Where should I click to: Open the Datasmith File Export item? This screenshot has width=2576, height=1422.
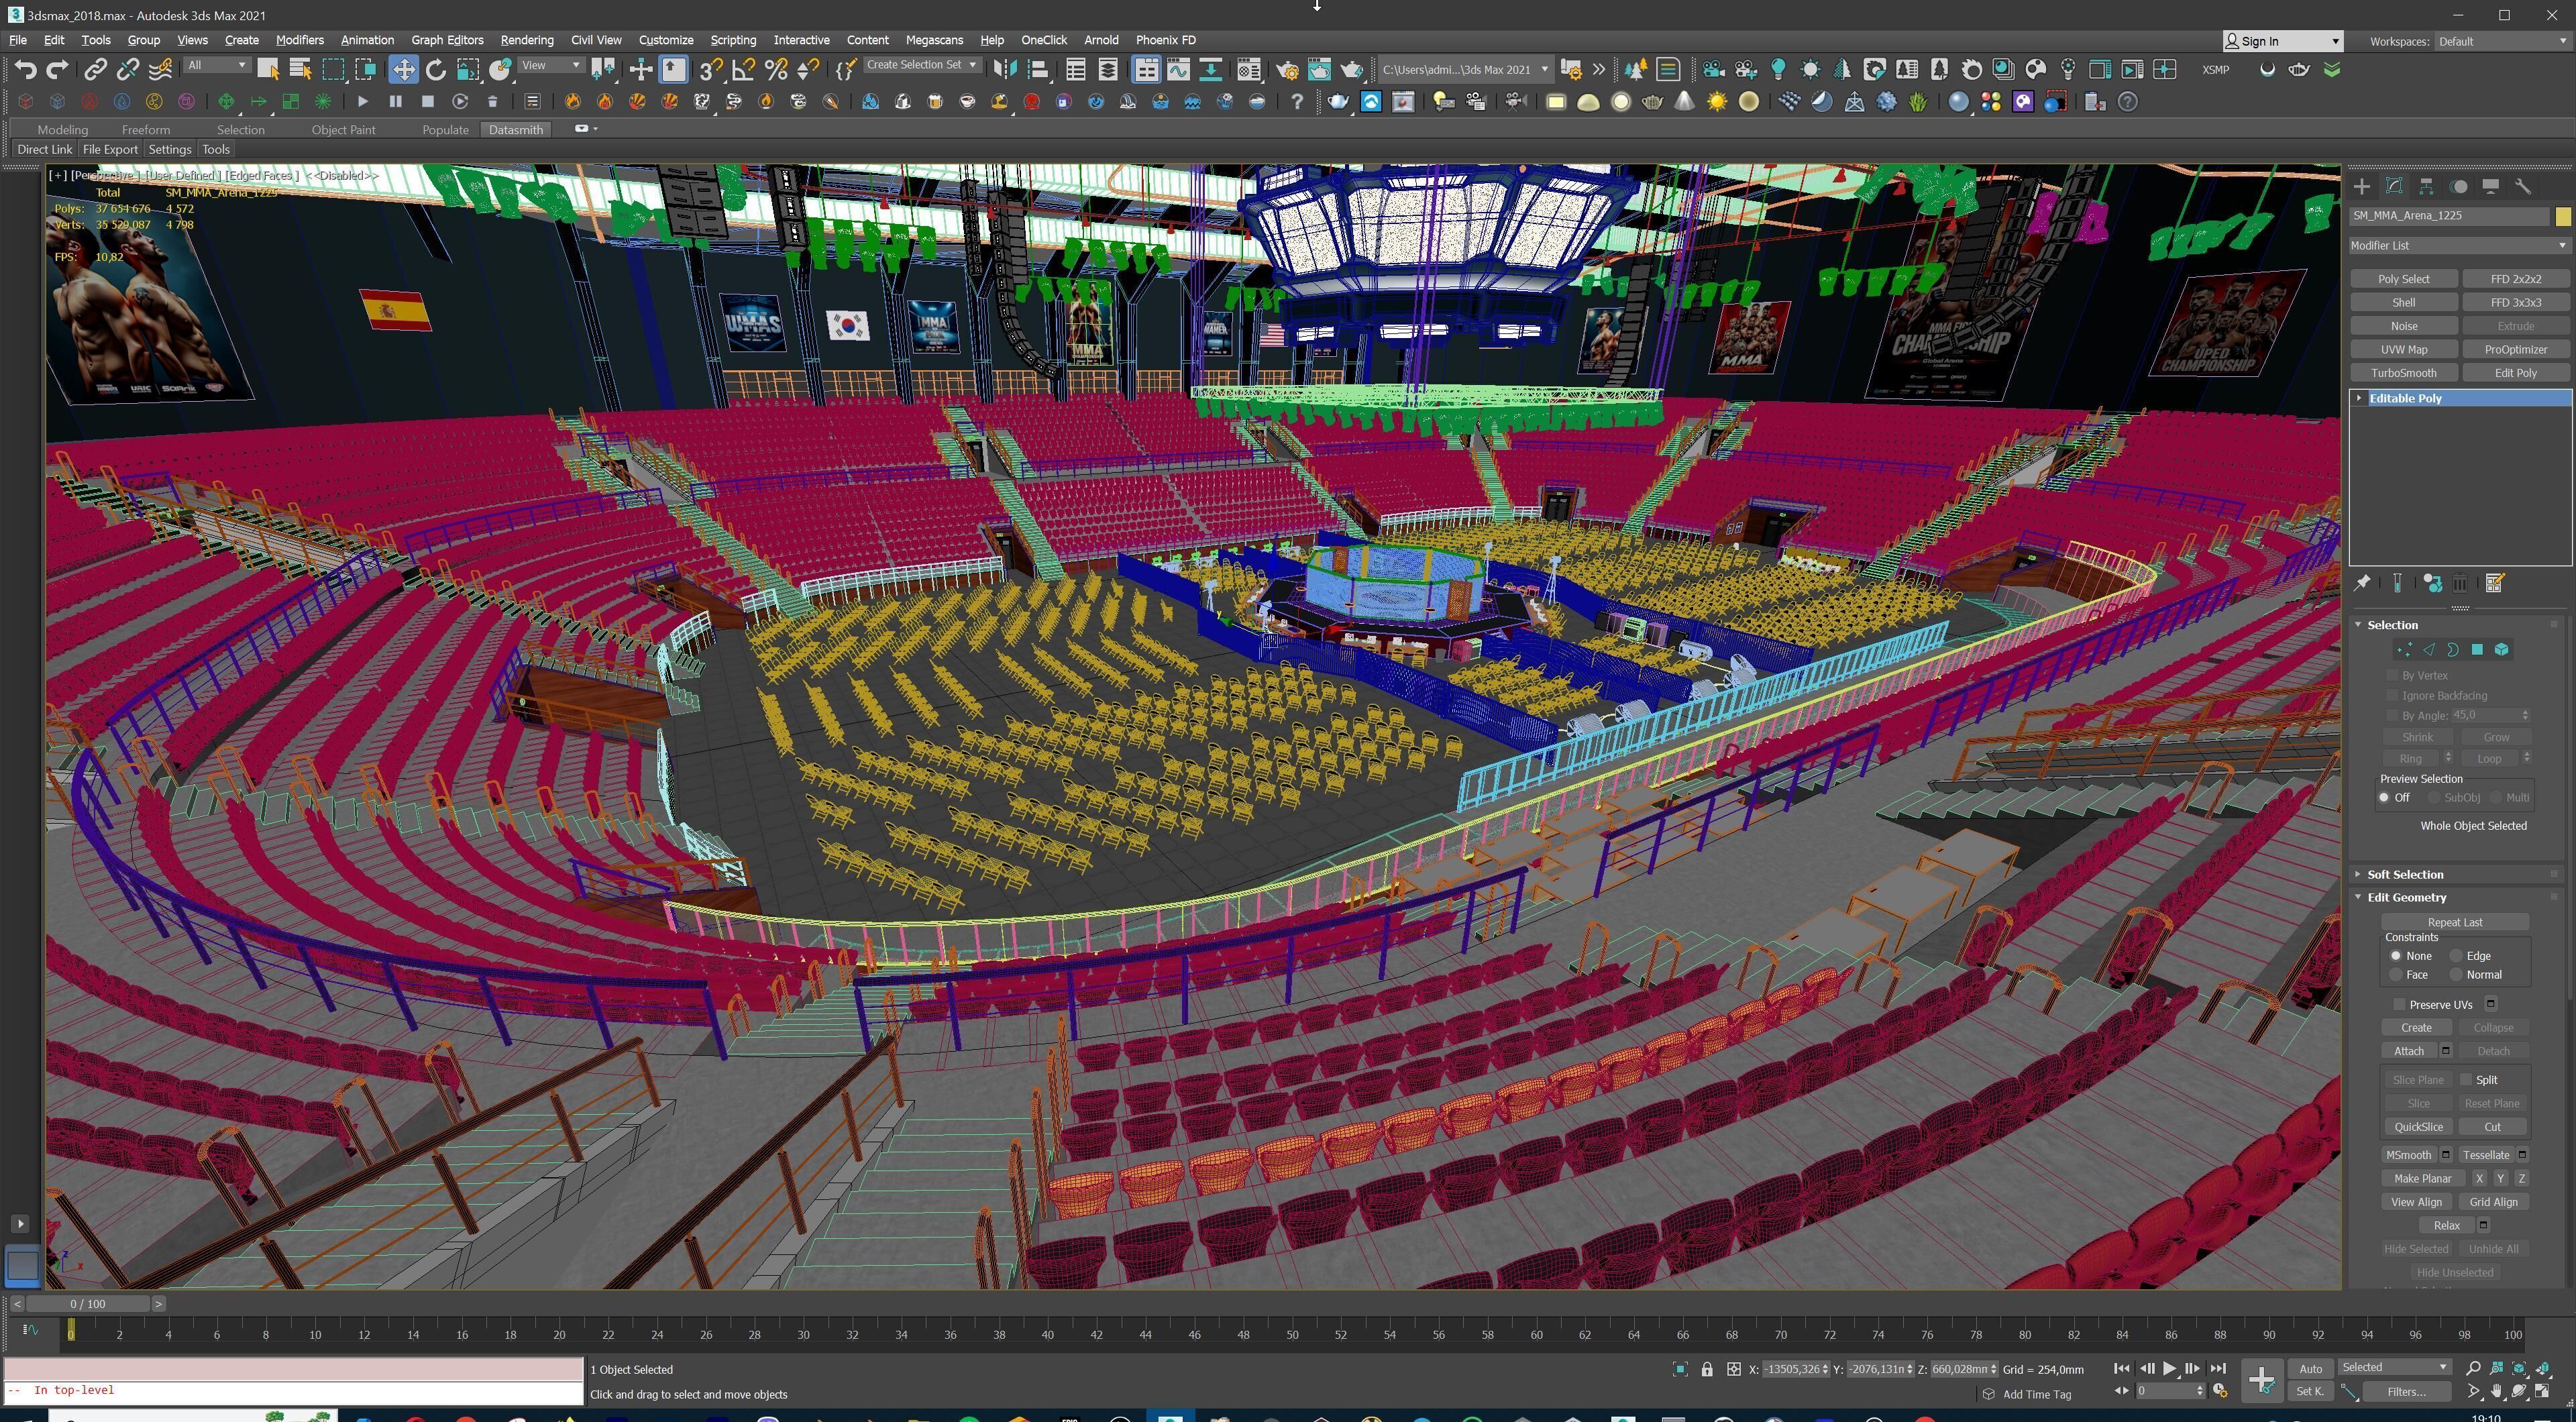[110, 149]
